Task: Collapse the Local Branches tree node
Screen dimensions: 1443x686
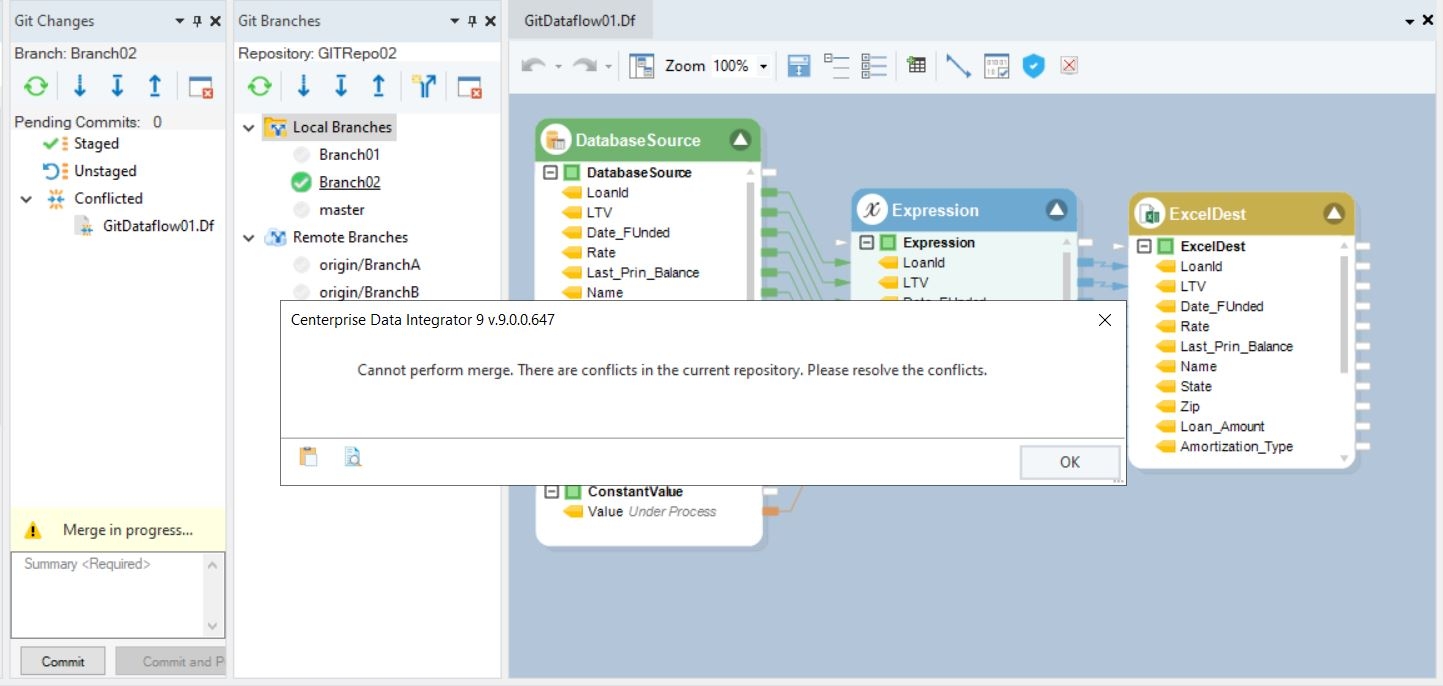Action: tap(249, 128)
